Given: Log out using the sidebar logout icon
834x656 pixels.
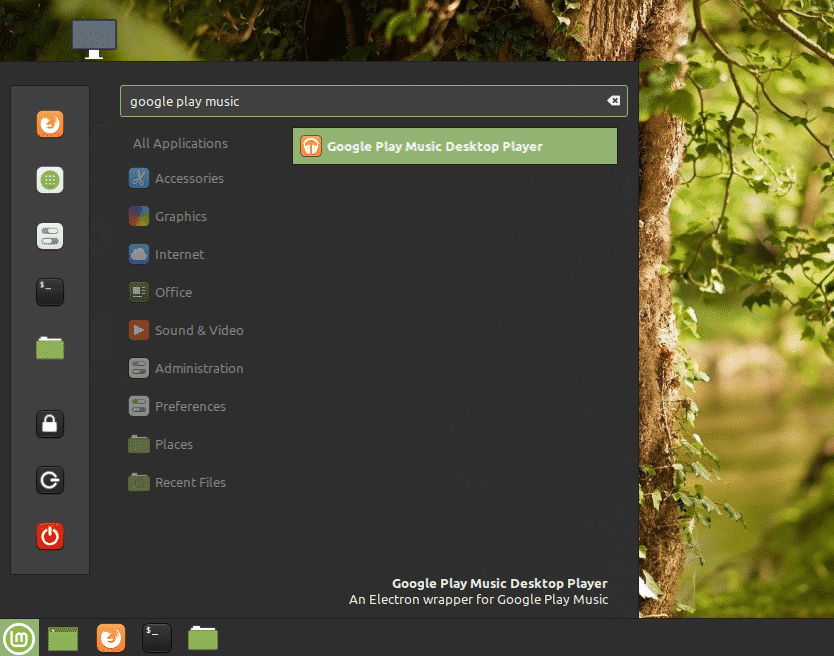Looking at the screenshot, I should (50, 480).
